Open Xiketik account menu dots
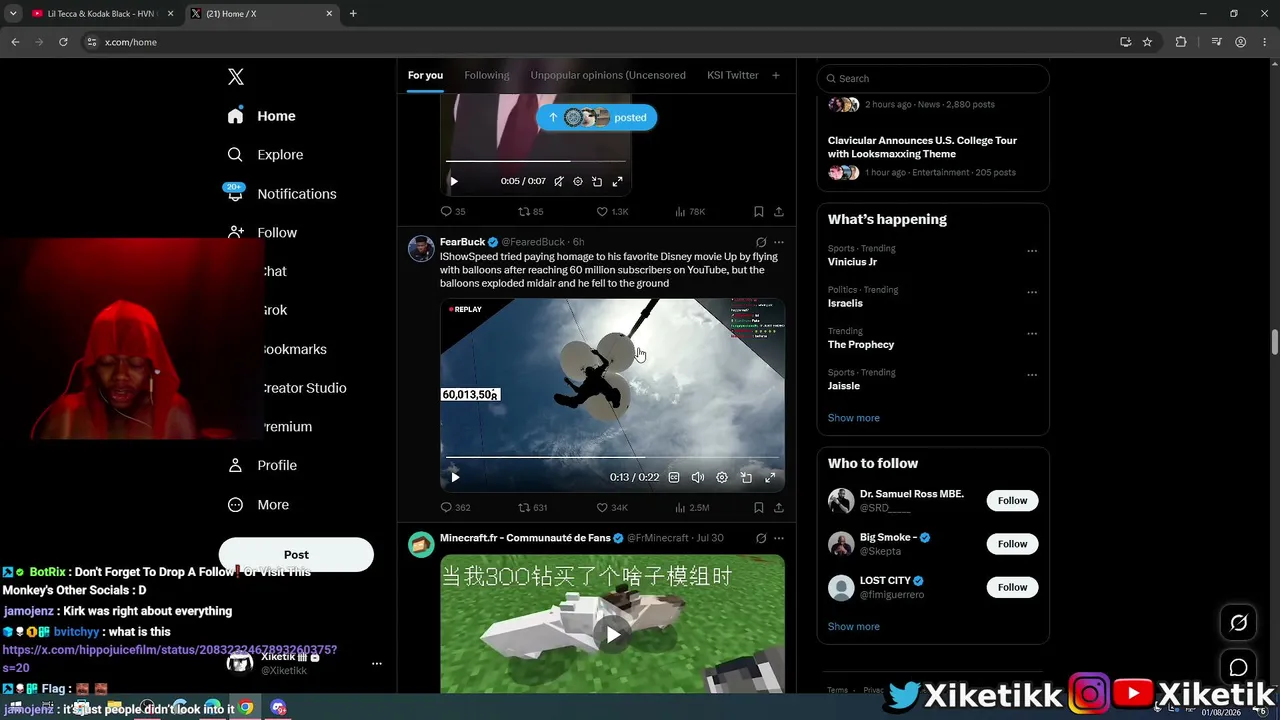This screenshot has width=1280, height=720. tap(377, 664)
